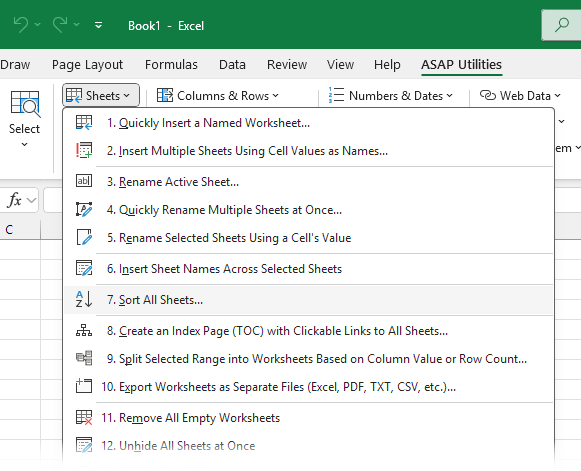Go to the View tab
This screenshot has width=581, height=471.
(341, 64)
